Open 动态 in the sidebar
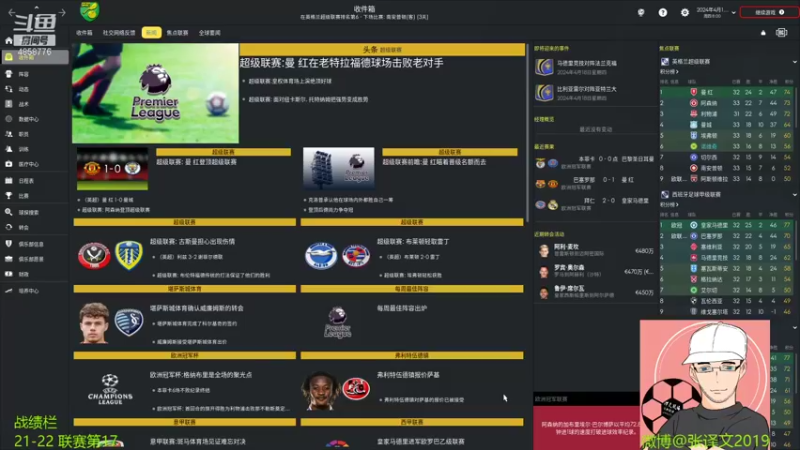The width and height of the screenshot is (800, 450). (35, 89)
